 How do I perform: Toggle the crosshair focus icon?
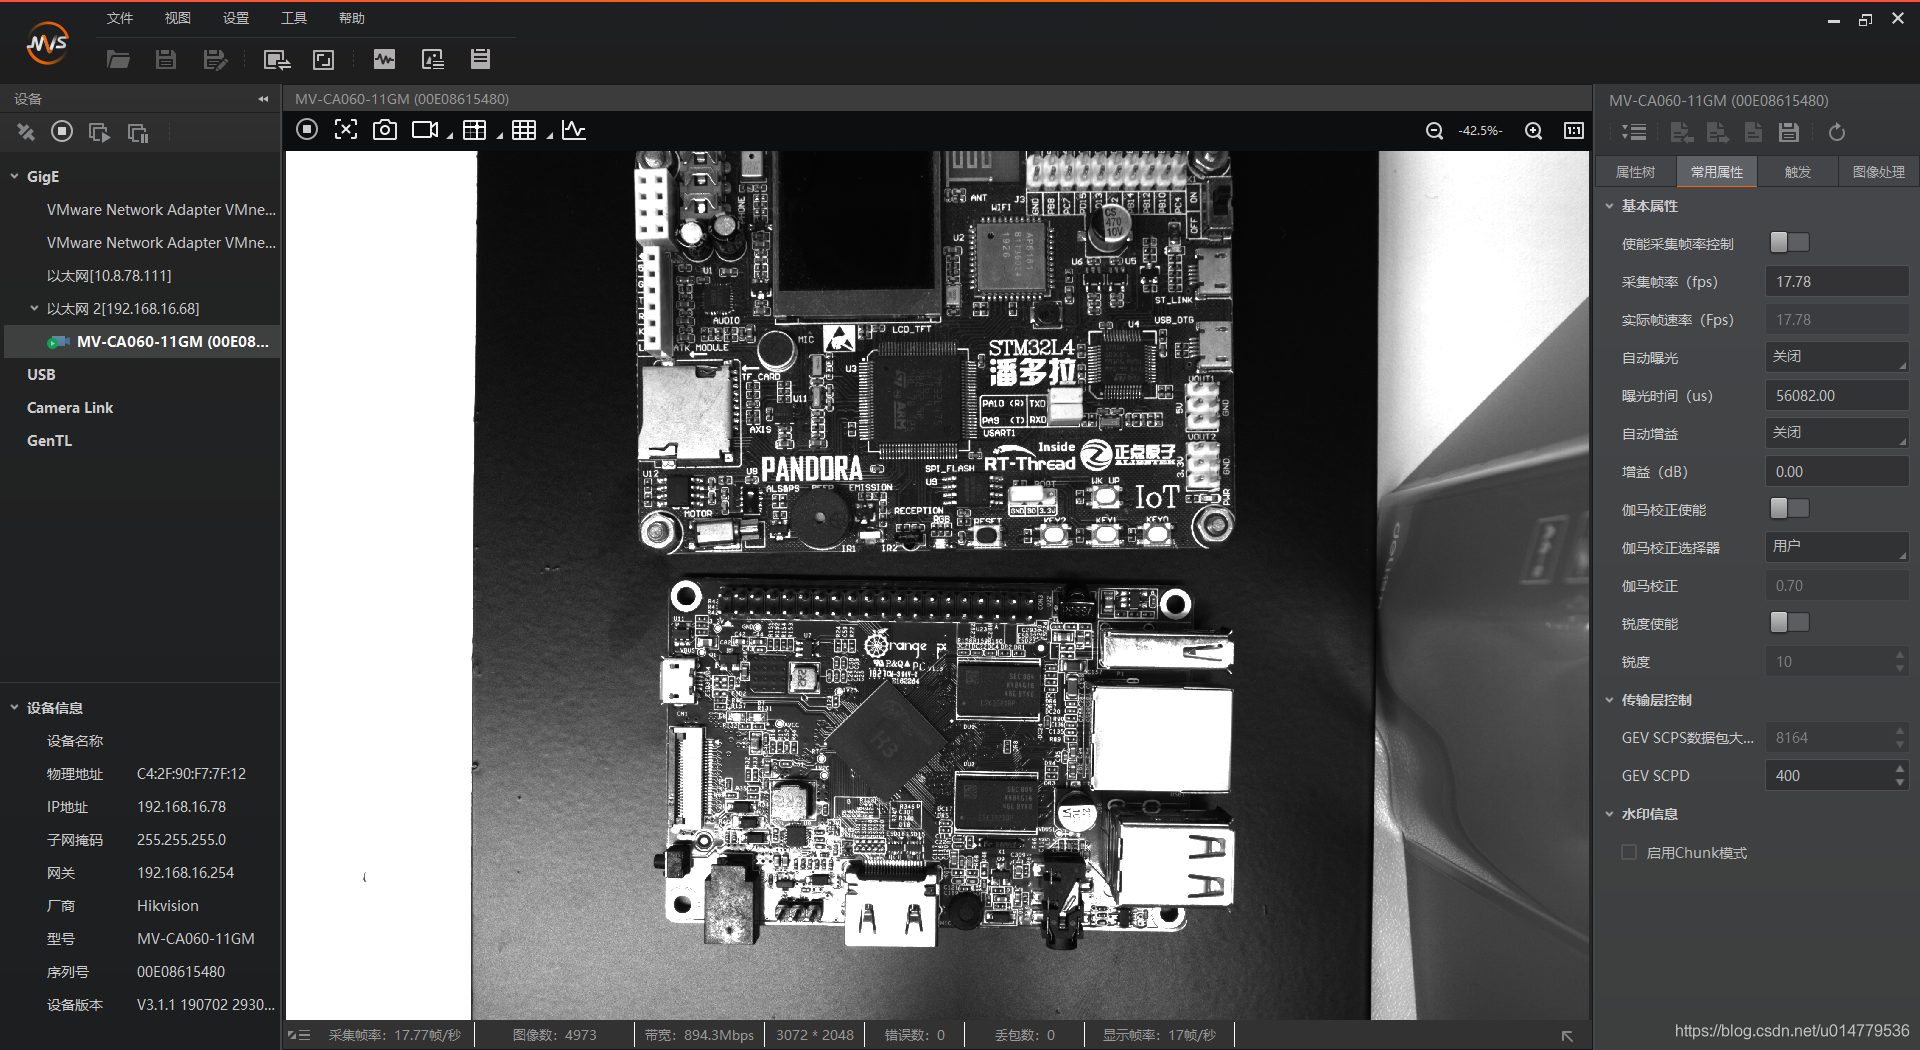tap(346, 130)
